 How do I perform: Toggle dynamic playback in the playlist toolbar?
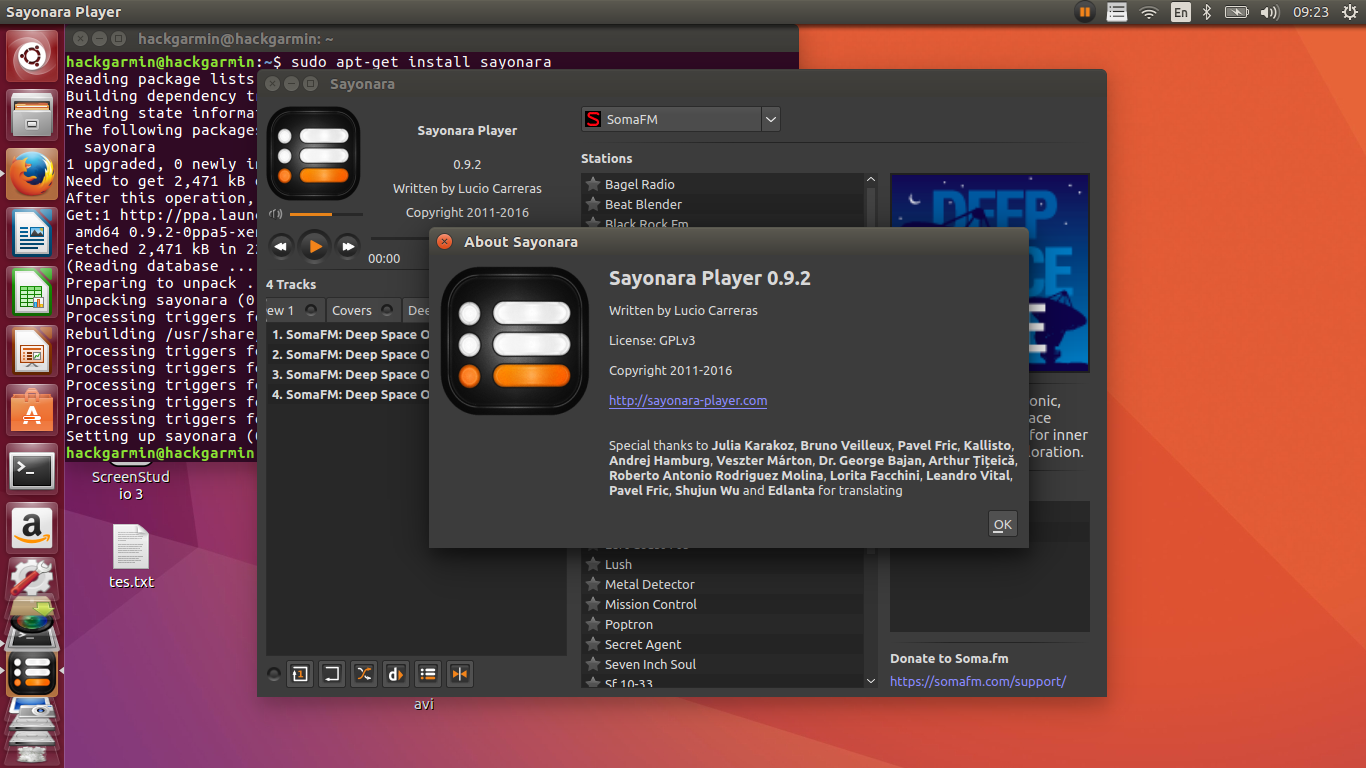tap(396, 674)
